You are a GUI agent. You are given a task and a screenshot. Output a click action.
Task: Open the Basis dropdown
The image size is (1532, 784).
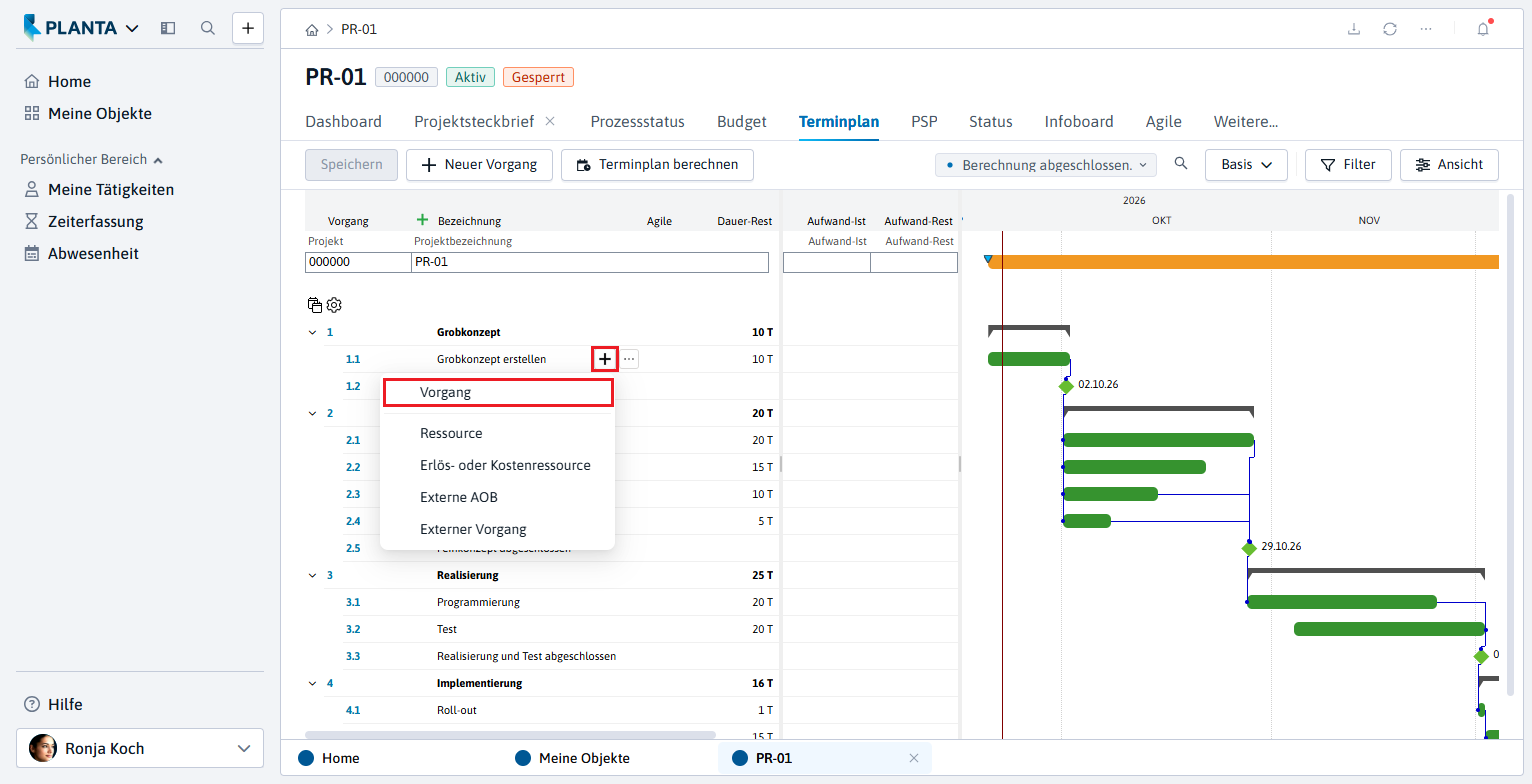[x=1246, y=165]
